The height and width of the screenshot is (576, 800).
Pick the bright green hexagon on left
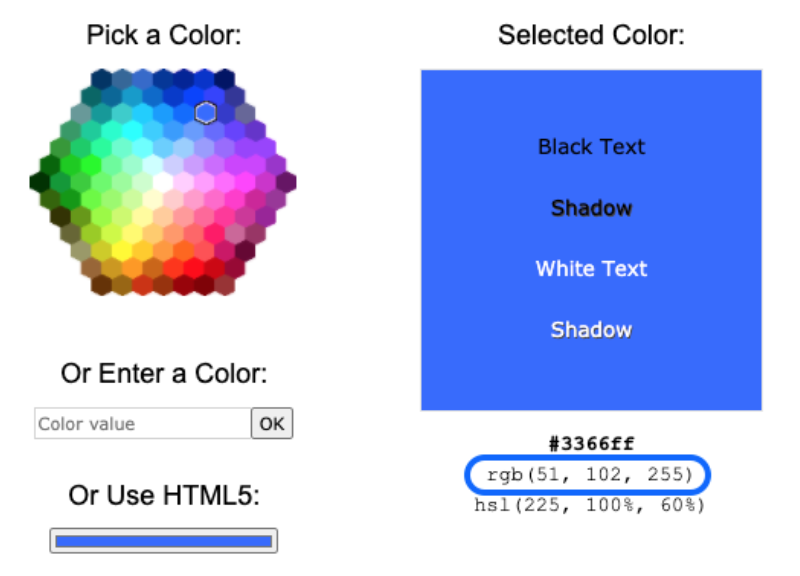click(91, 165)
